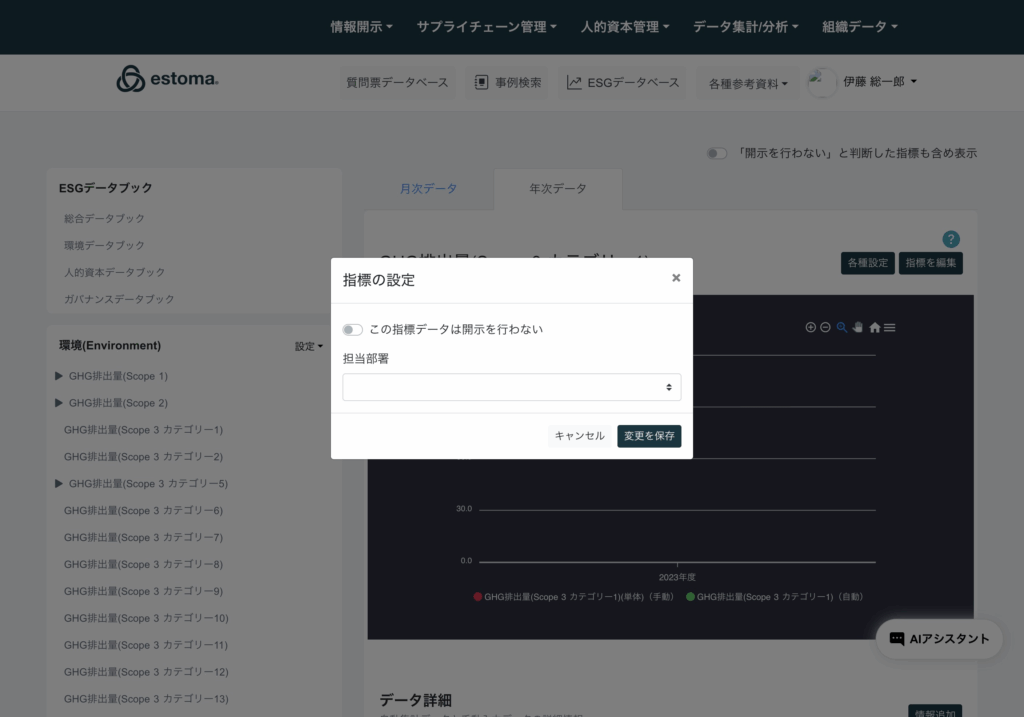Toggle この指標データは開示を行わない switch
The image size is (1024, 717).
tap(352, 329)
